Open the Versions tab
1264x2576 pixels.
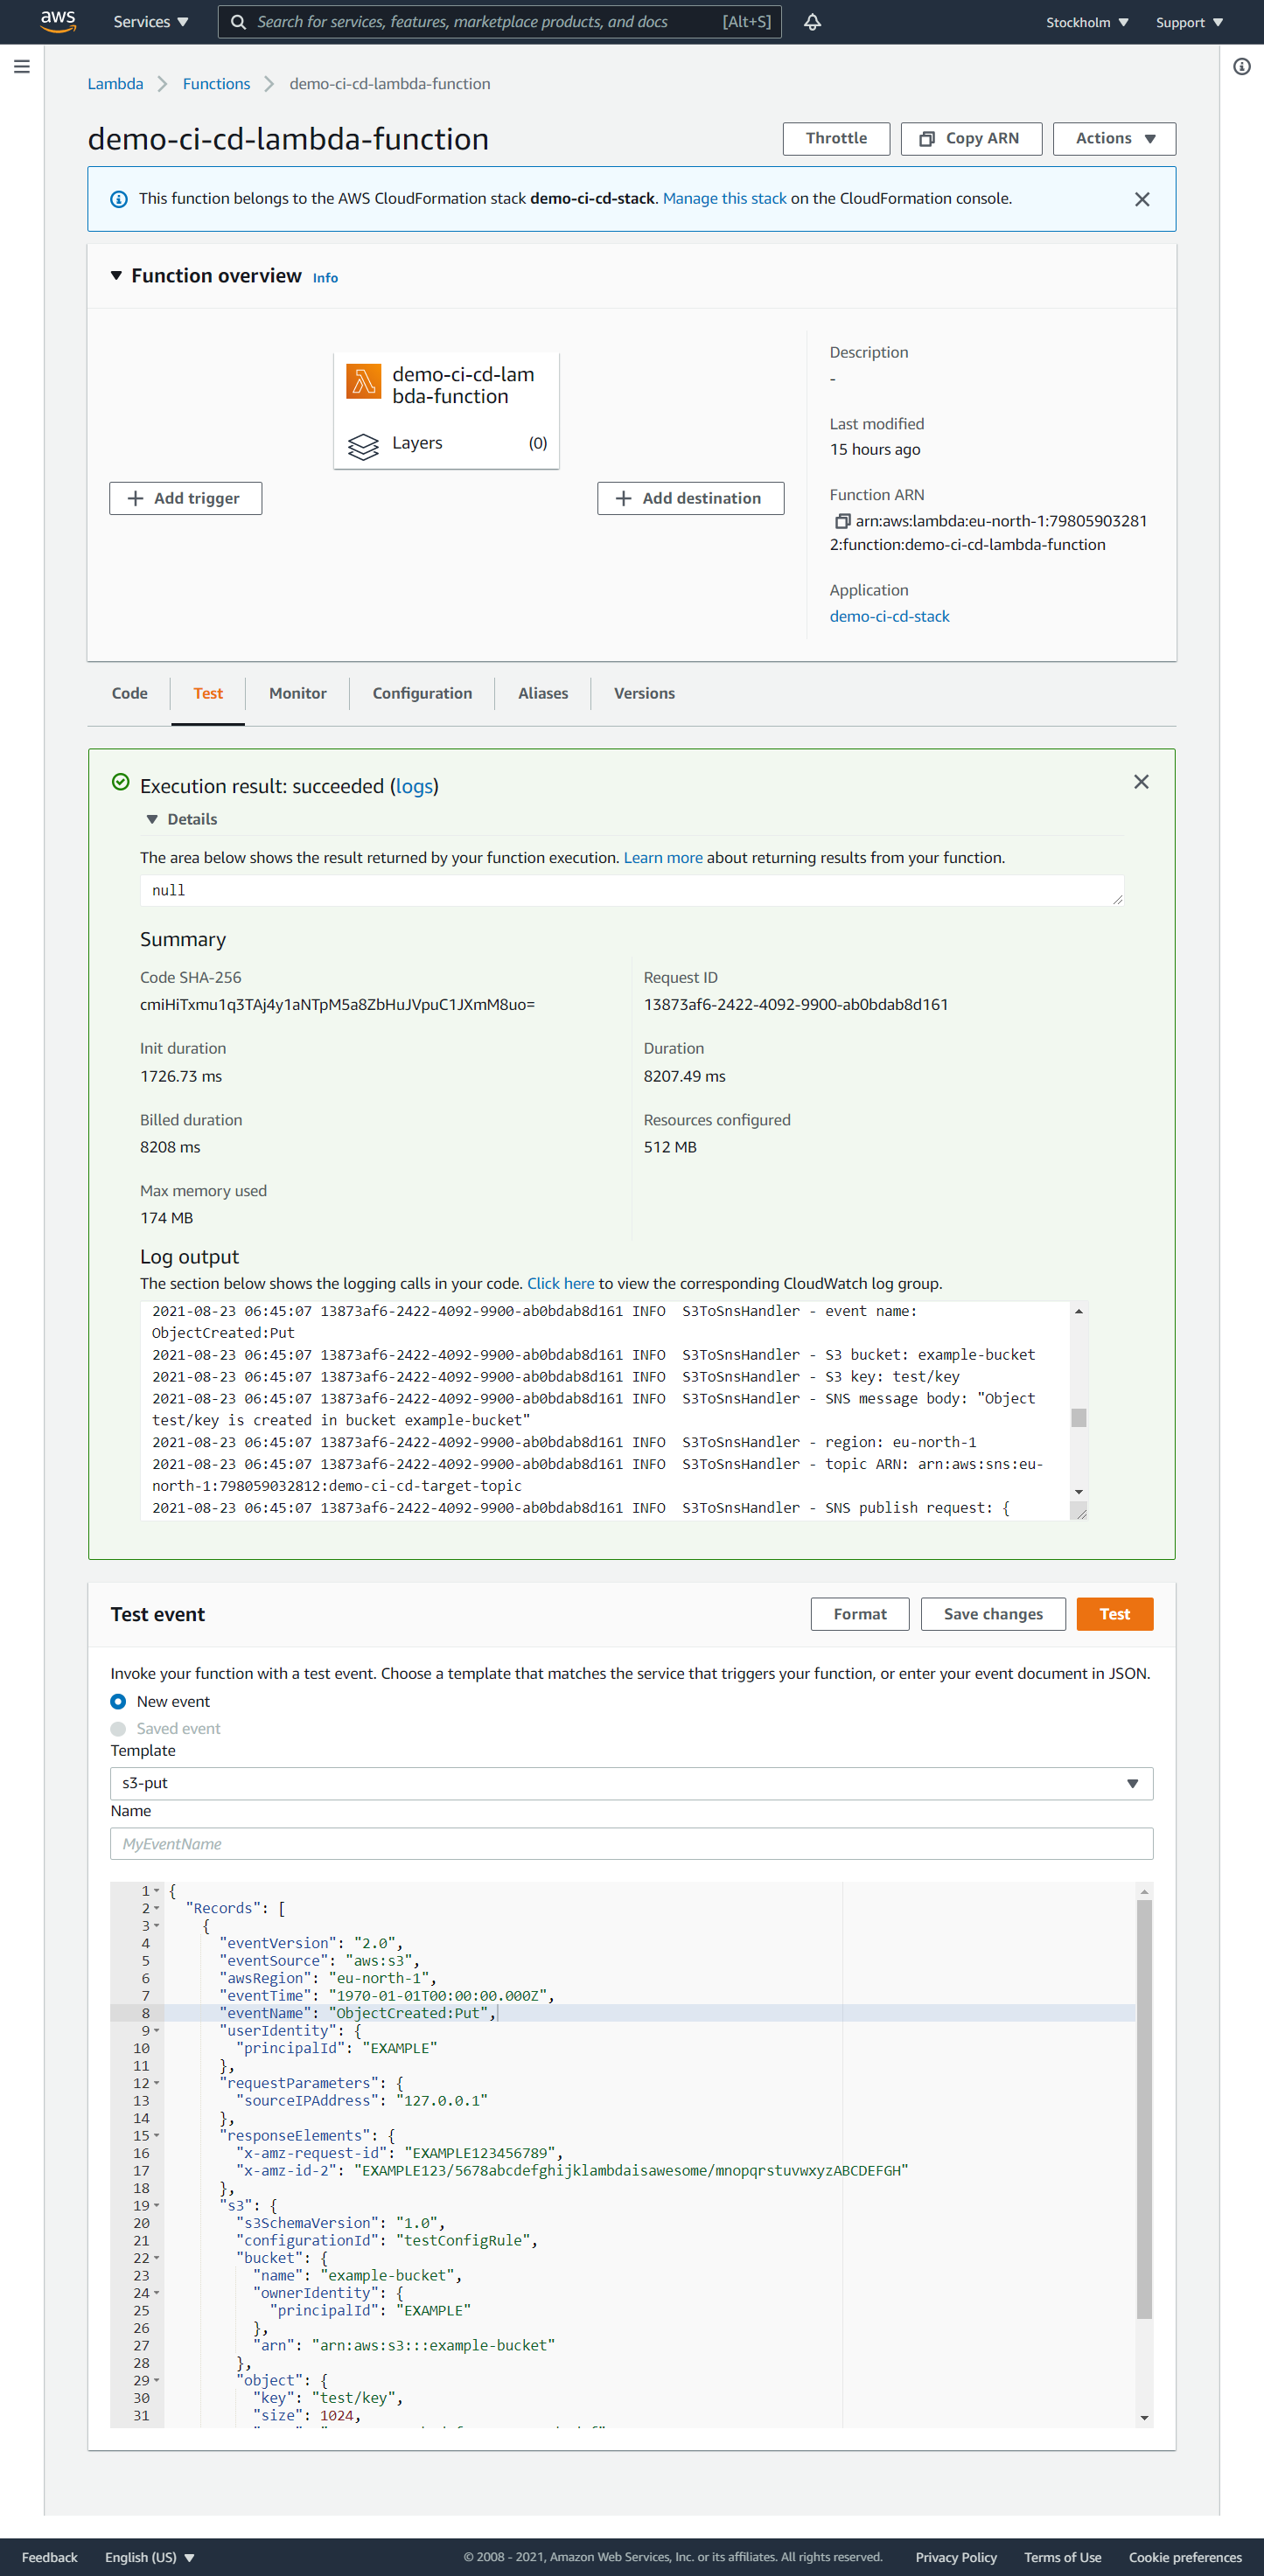pyautogui.click(x=644, y=693)
